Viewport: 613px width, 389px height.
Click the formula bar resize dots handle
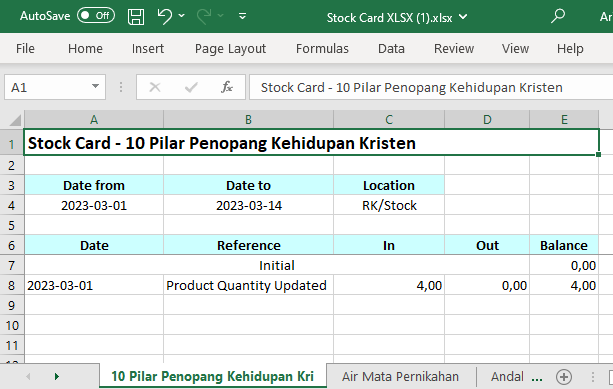click(121, 87)
